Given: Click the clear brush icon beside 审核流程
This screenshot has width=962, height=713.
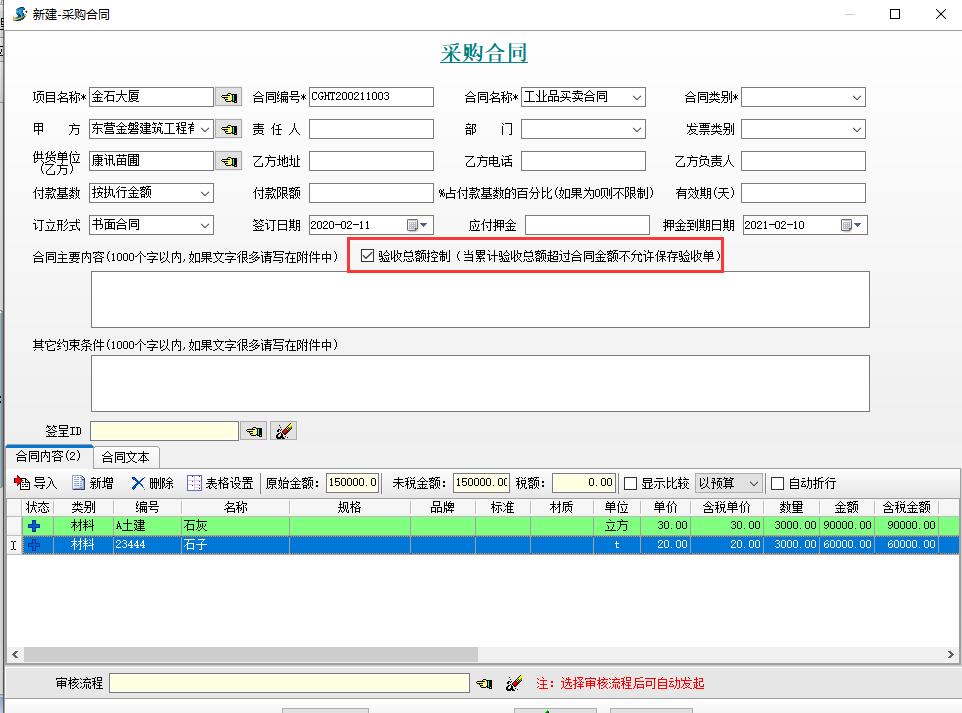Looking at the screenshot, I should pos(514,683).
